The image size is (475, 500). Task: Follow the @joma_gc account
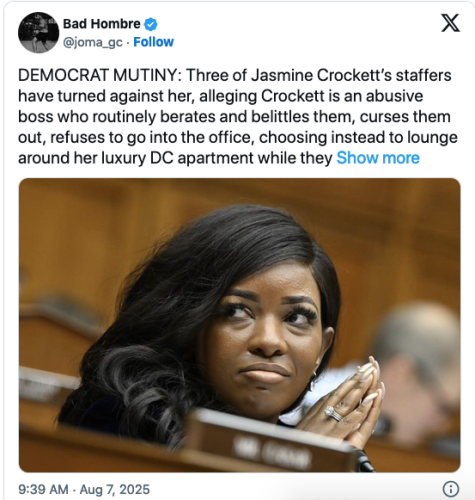pyautogui.click(x=153, y=42)
